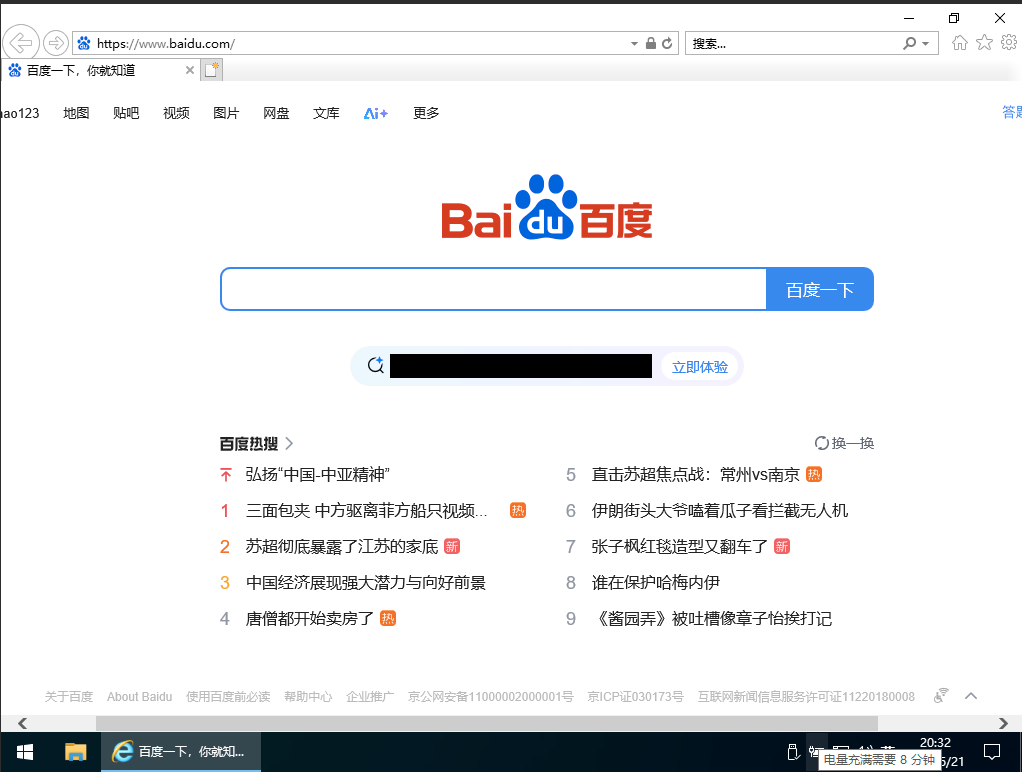Click the 热 badge next to 唐僧都开始卖房了
Image resolution: width=1022 pixels, height=772 pixels.
pos(388,618)
